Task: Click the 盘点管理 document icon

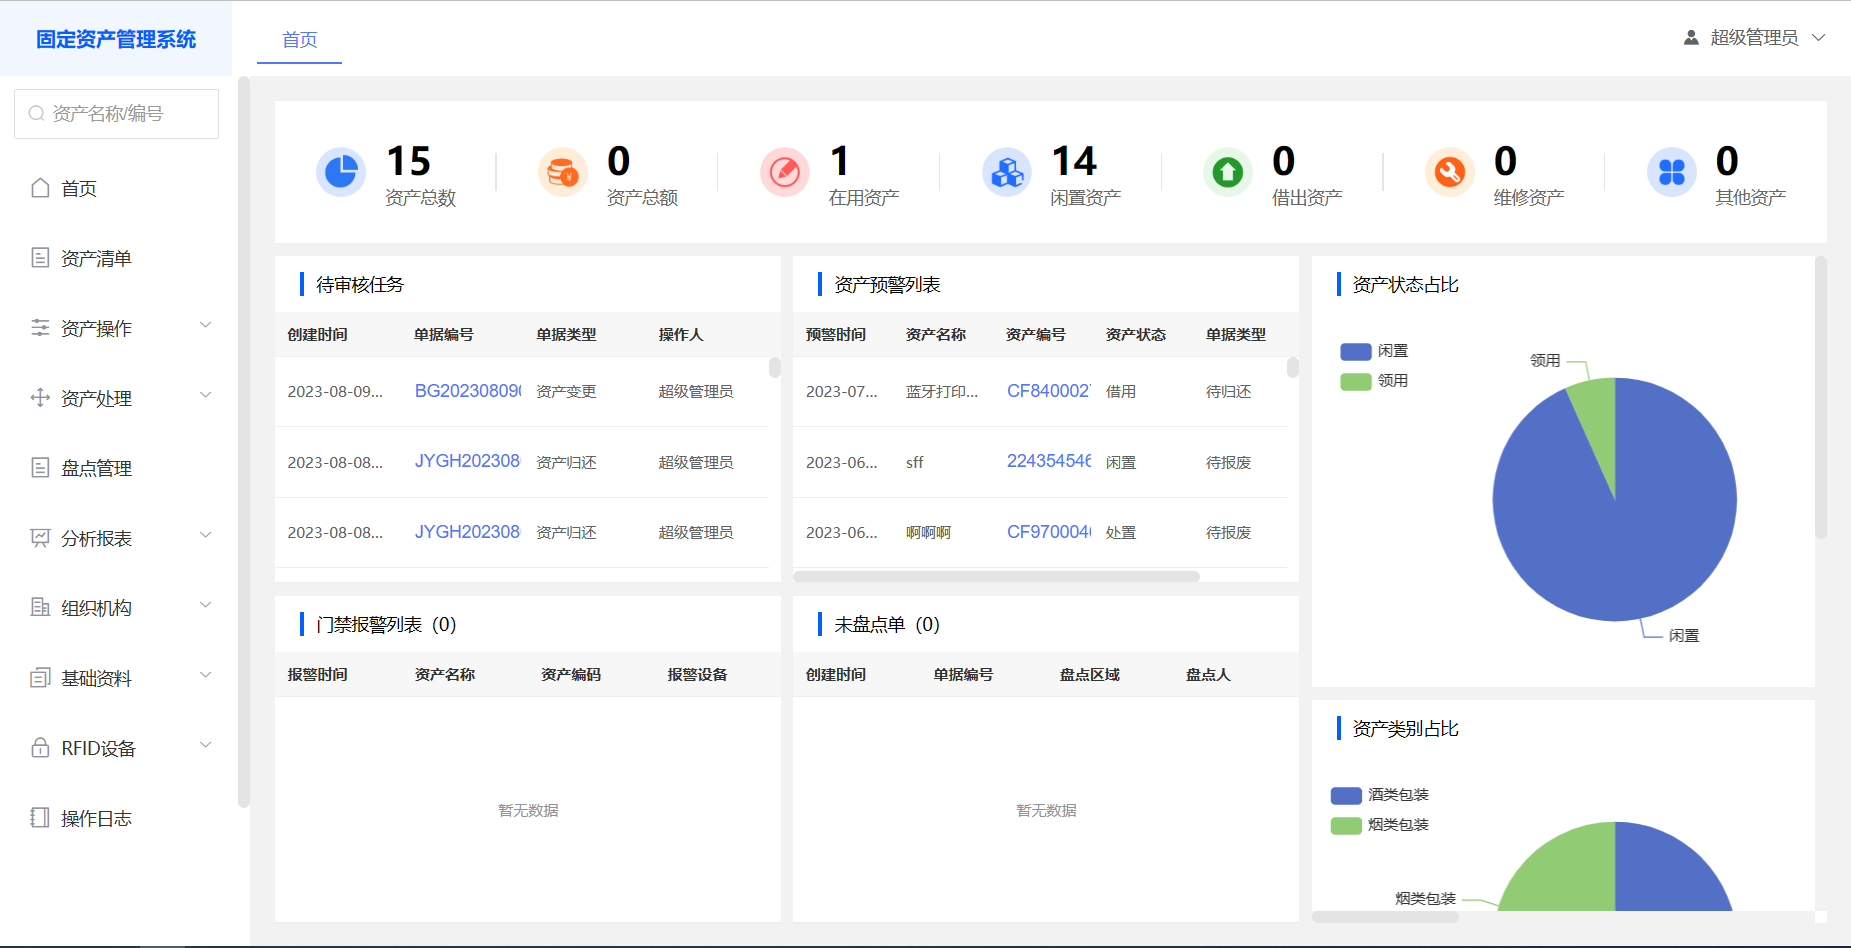Action: pyautogui.click(x=40, y=468)
